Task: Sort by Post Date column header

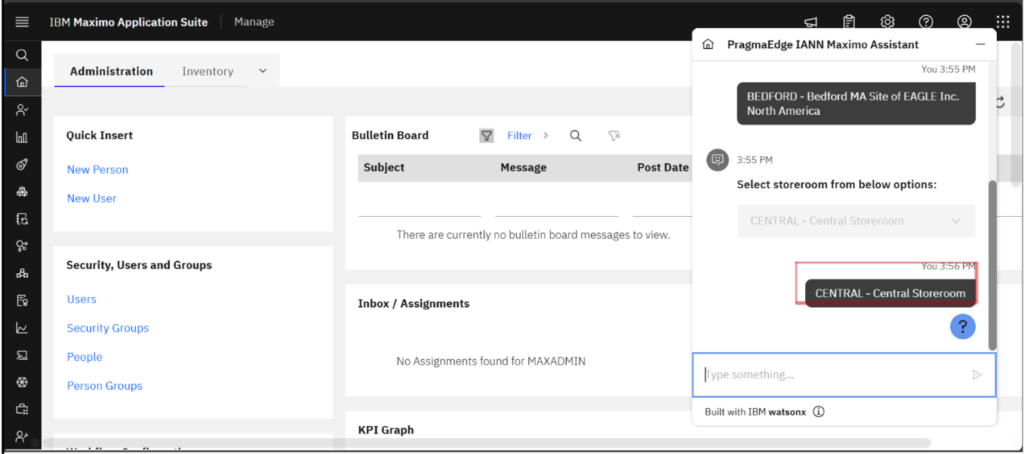Action: click(x=663, y=167)
